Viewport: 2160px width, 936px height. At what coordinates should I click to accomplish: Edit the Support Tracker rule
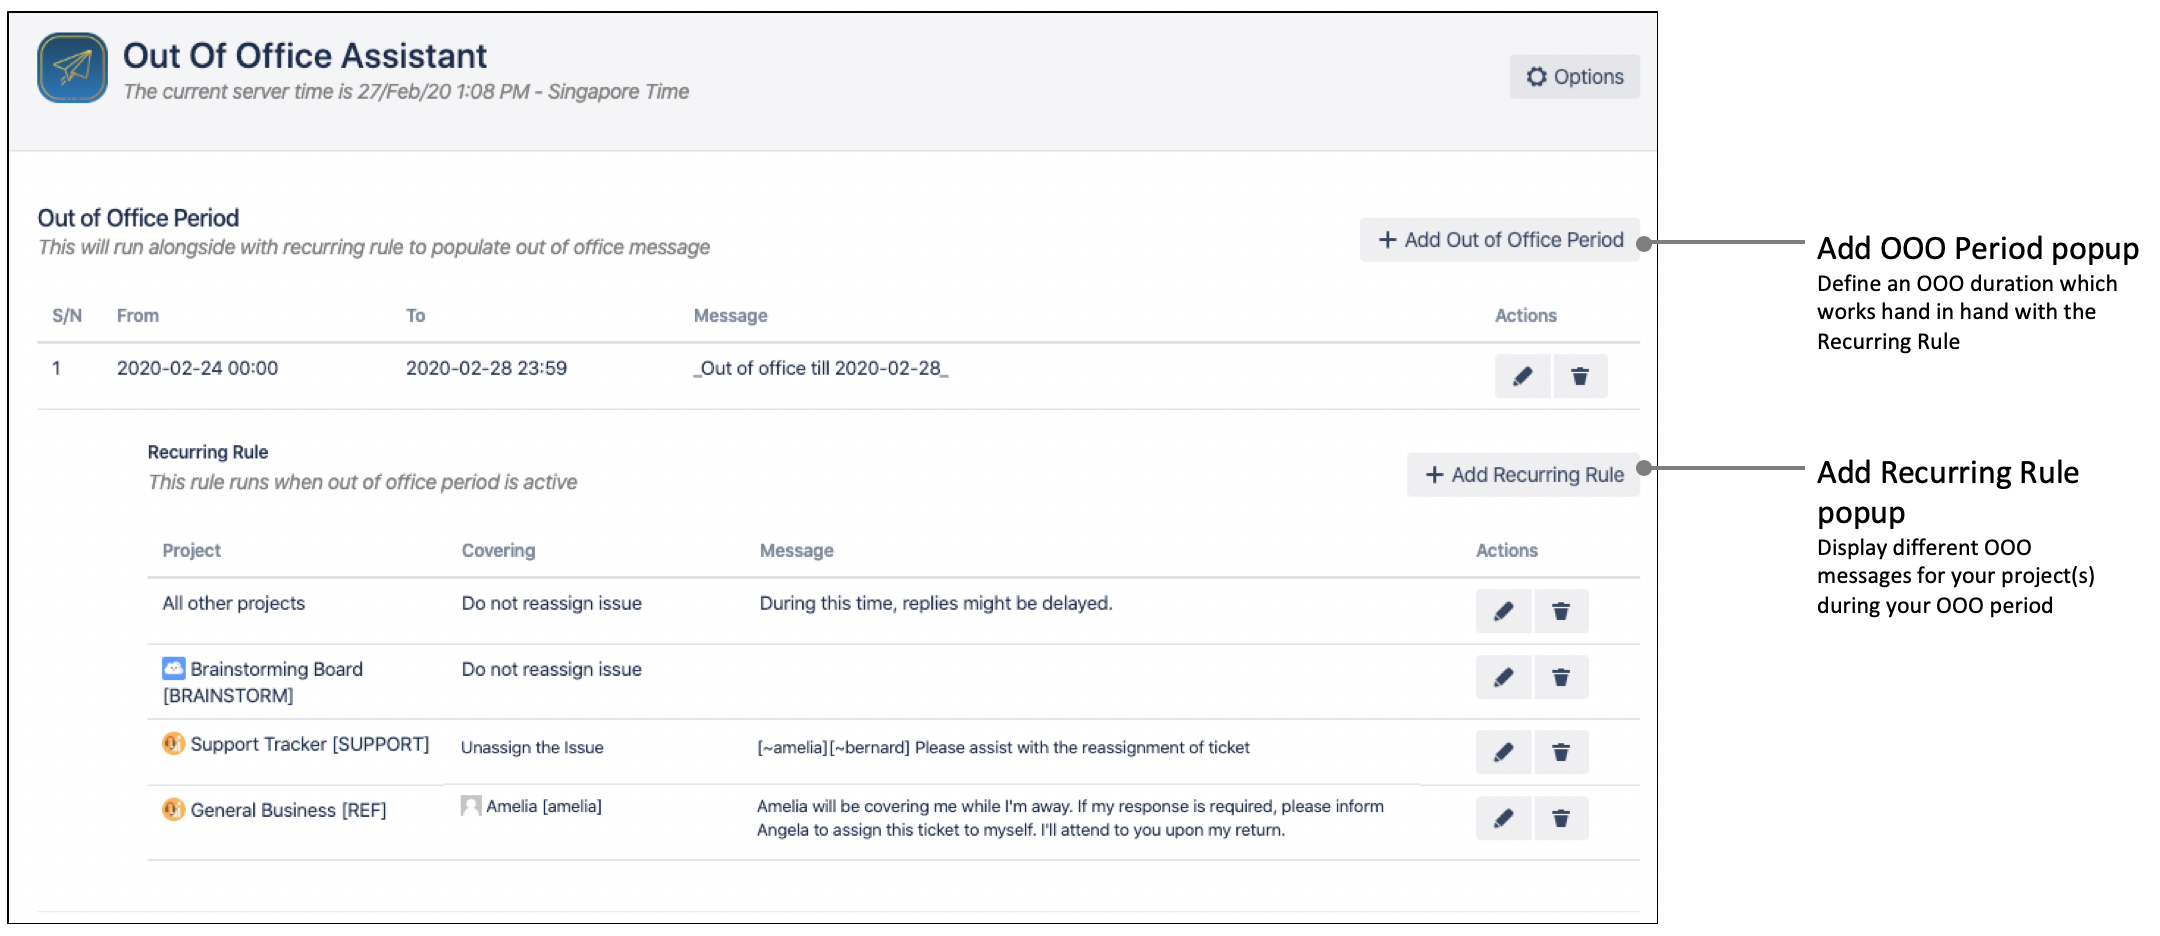pos(1503,753)
